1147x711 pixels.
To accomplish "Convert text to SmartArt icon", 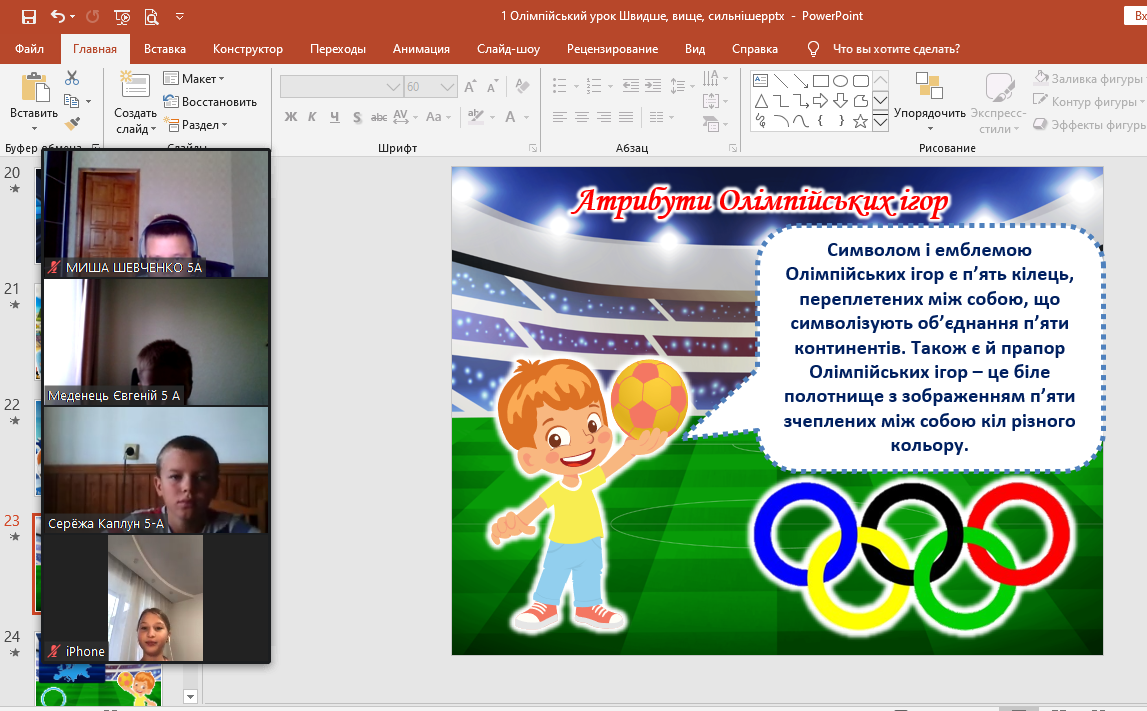I will pyautogui.click(x=713, y=124).
